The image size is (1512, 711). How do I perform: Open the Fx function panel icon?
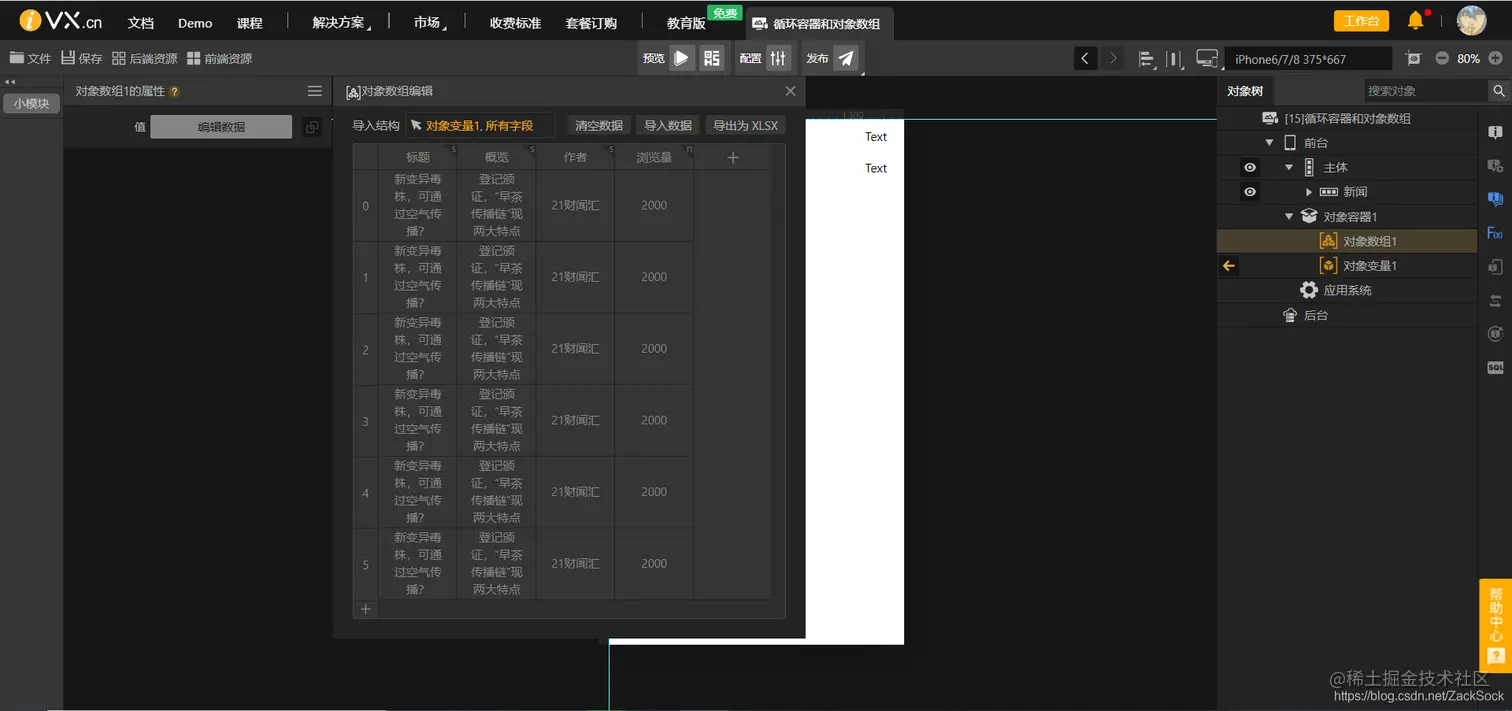point(1495,232)
